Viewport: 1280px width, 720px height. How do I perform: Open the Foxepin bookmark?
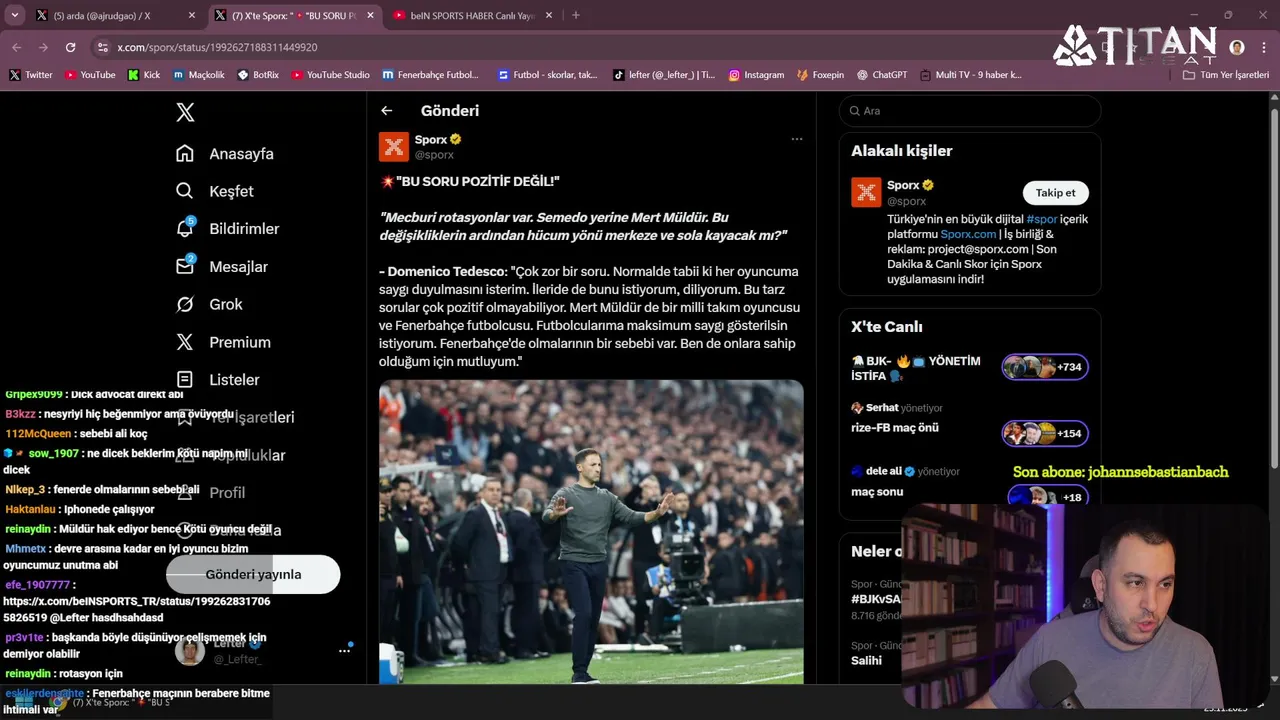[x=820, y=75]
